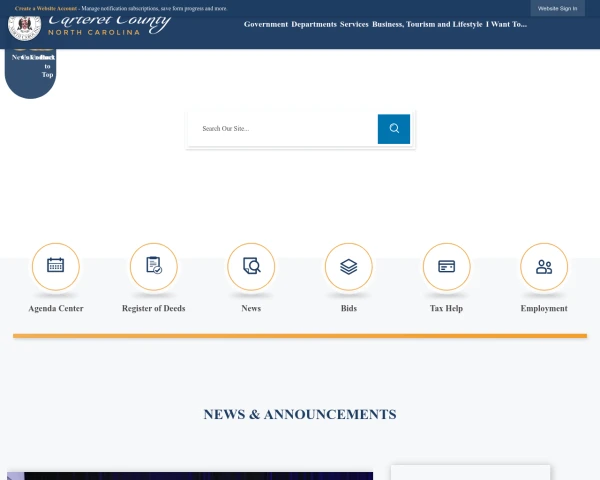Expand the Services menu

pyautogui.click(x=354, y=24)
